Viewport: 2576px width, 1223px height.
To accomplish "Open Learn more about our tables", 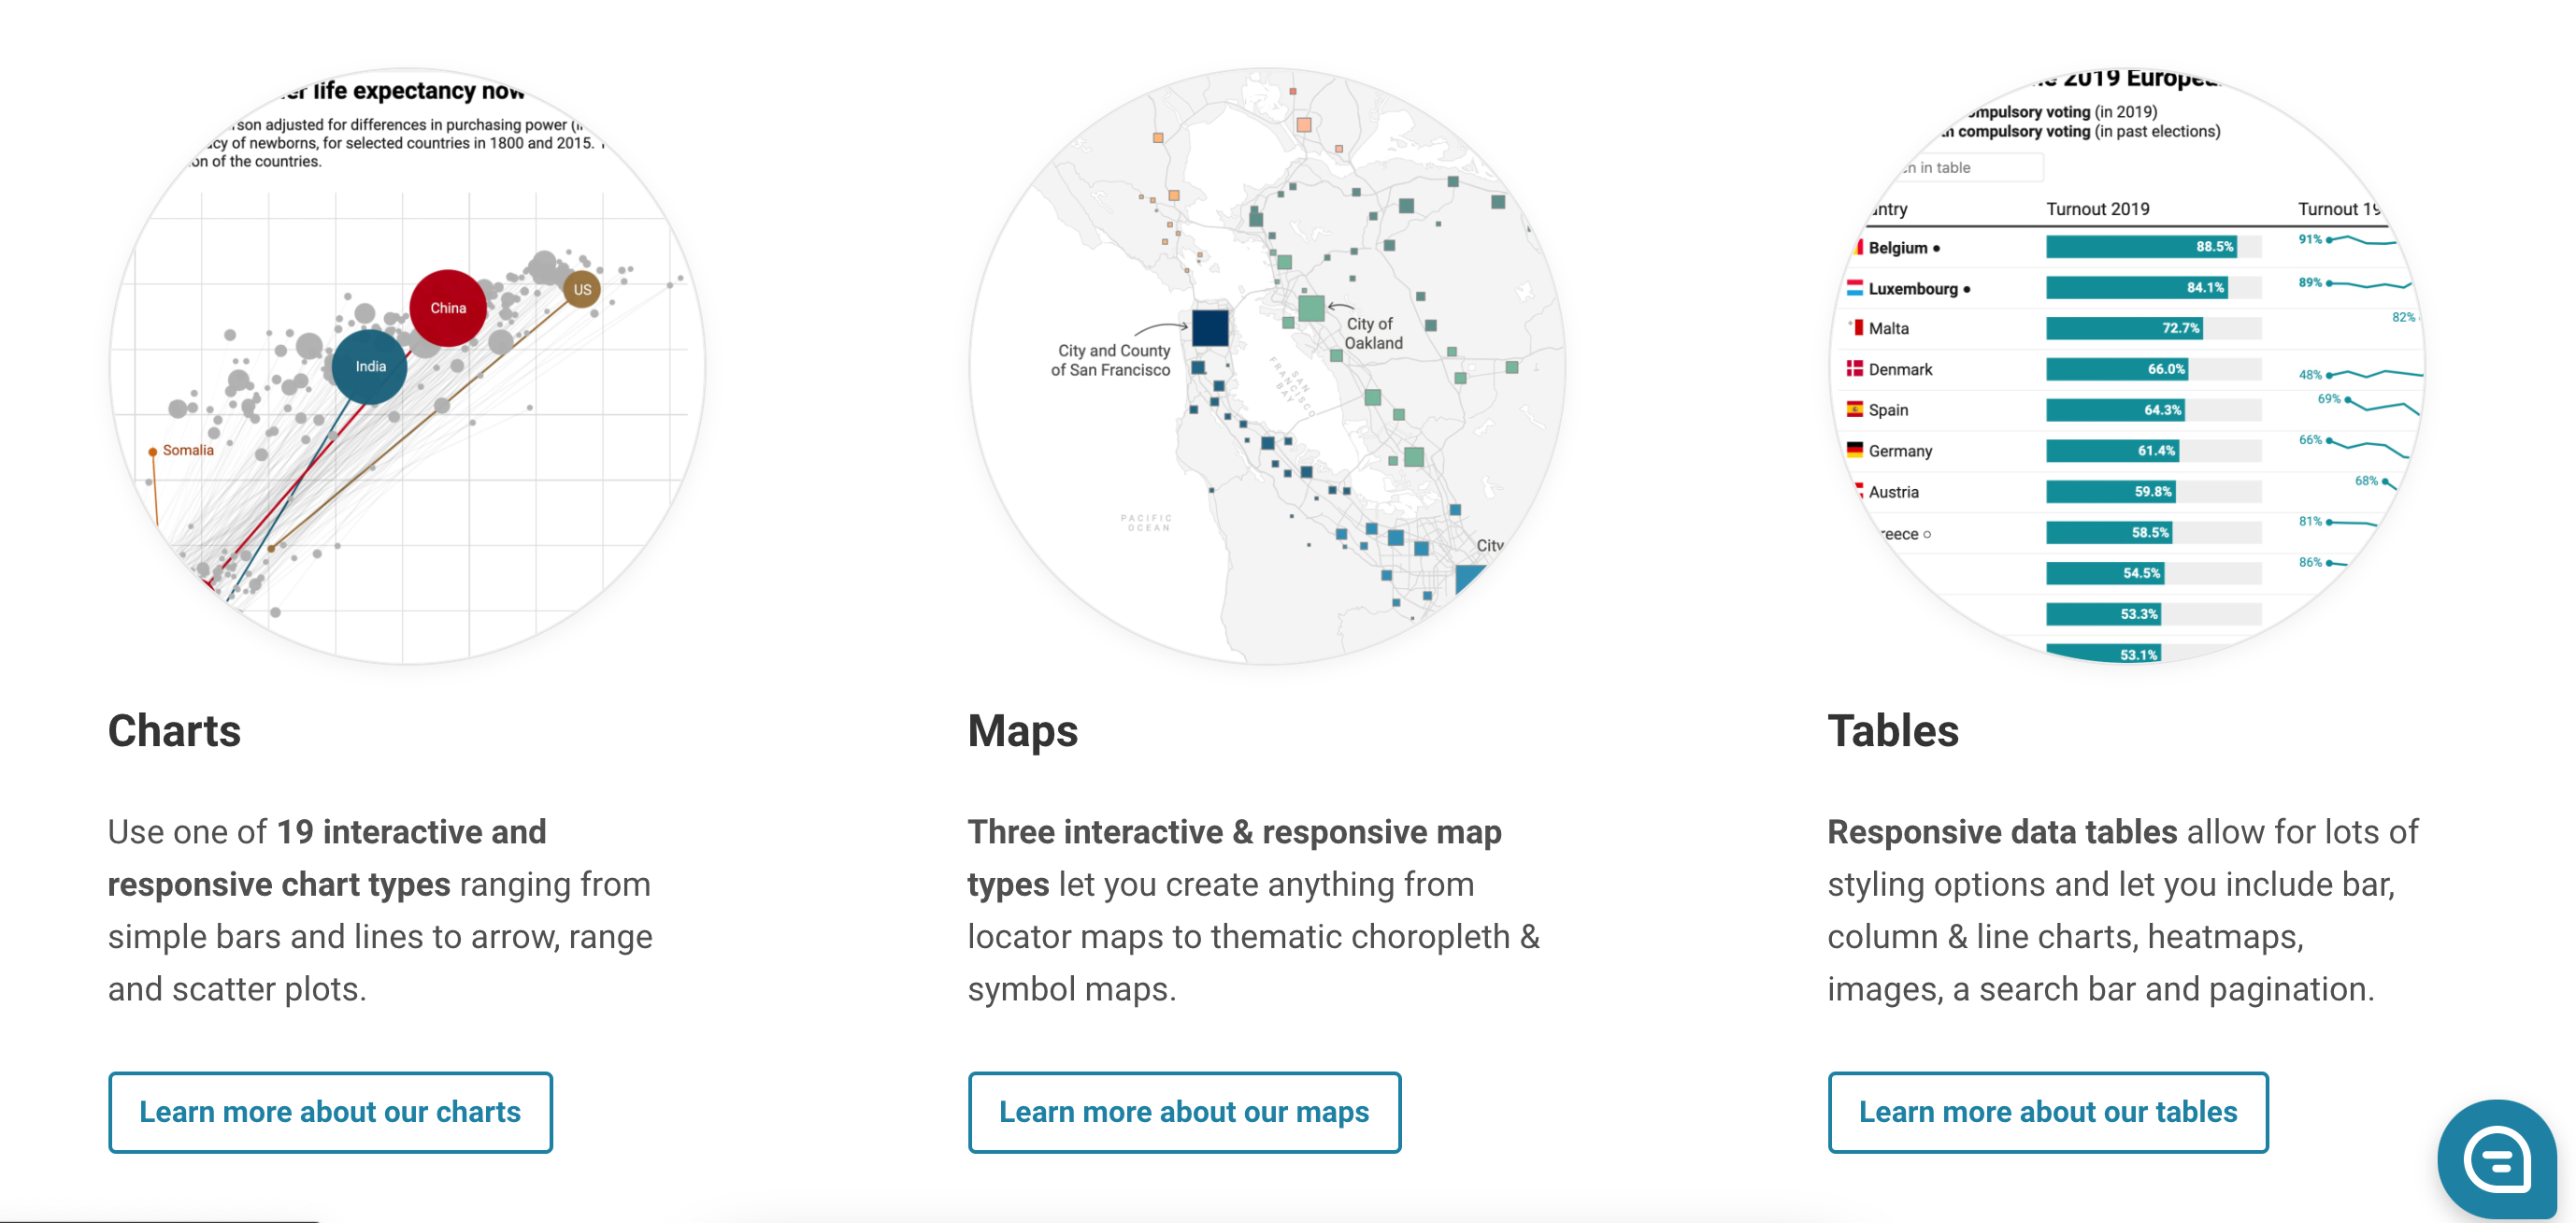I will coord(2047,1112).
